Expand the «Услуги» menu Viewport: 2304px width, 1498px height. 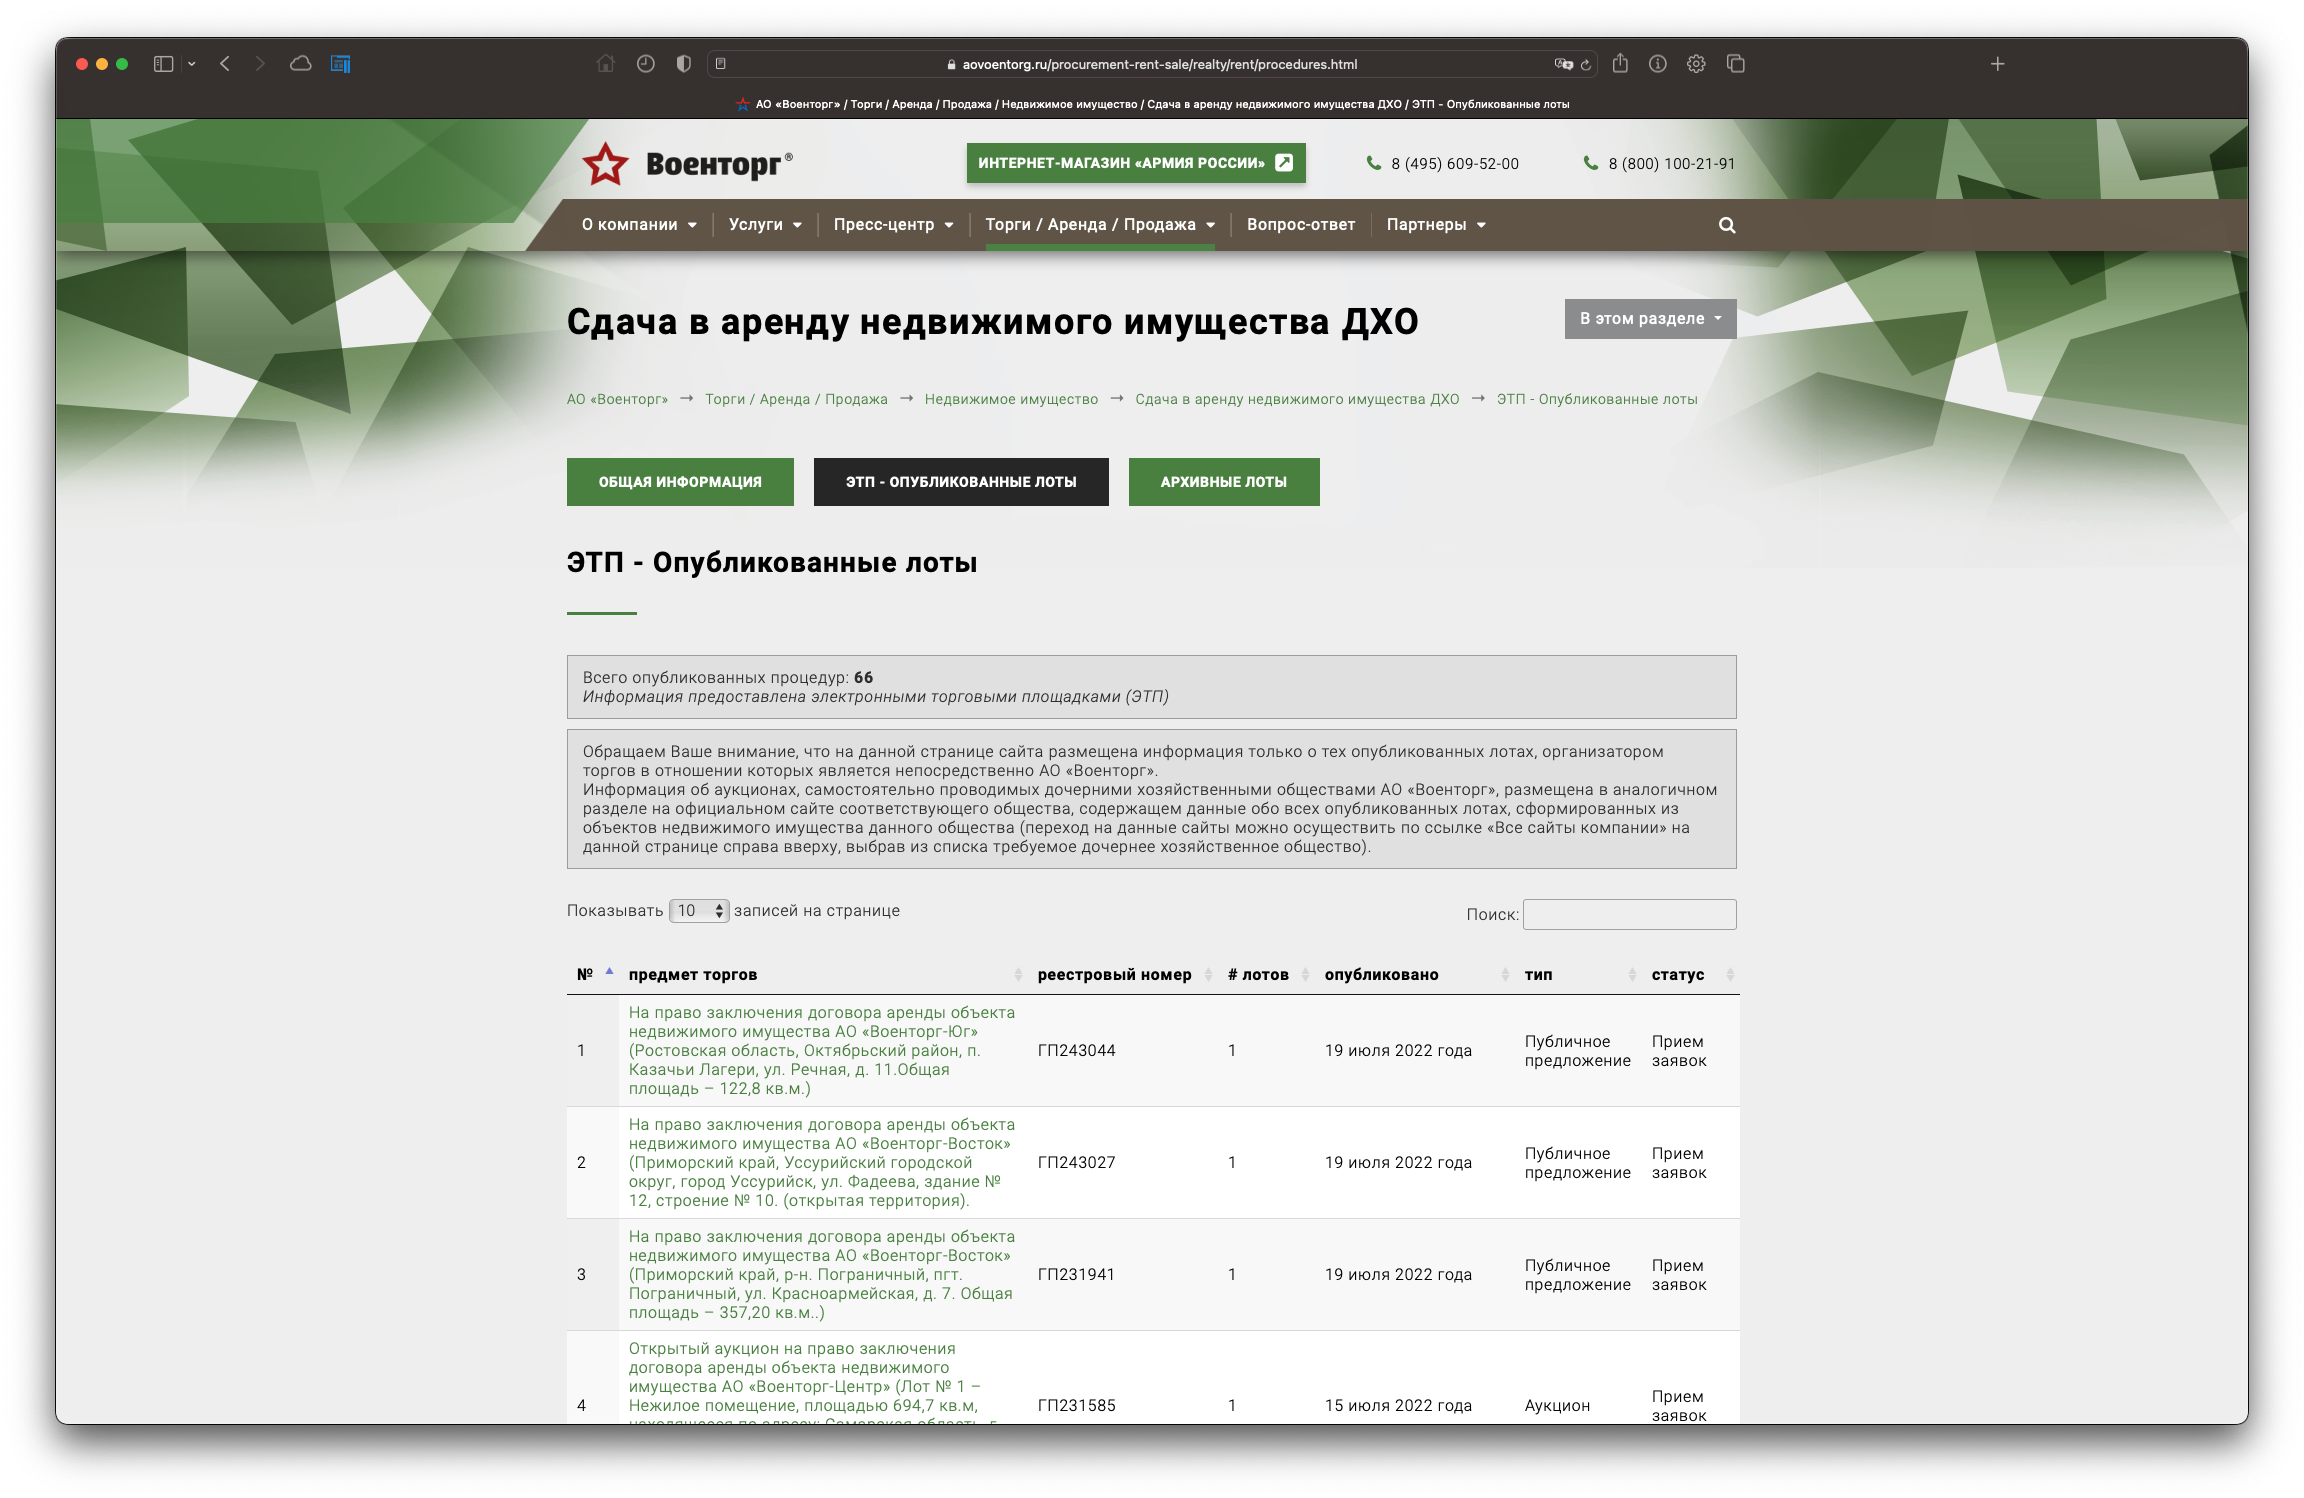[x=765, y=225]
